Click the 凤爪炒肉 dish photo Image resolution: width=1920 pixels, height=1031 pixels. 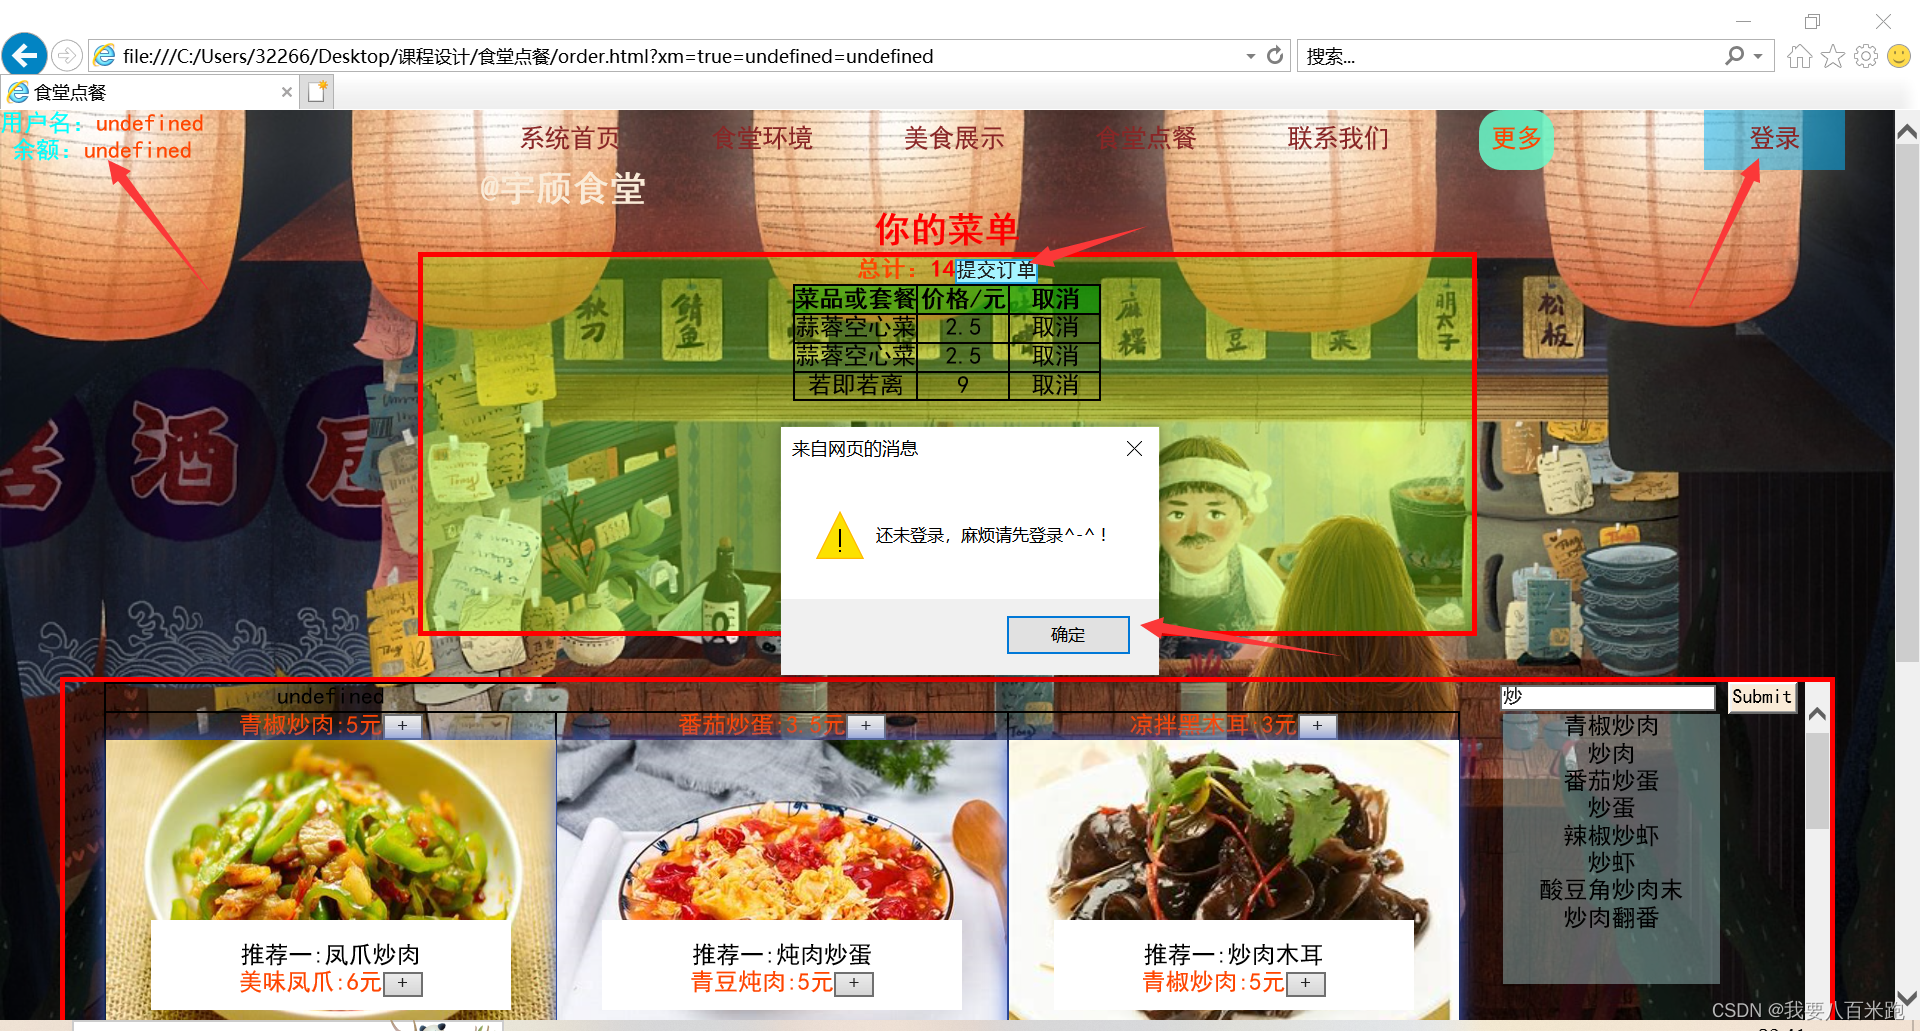(331, 830)
